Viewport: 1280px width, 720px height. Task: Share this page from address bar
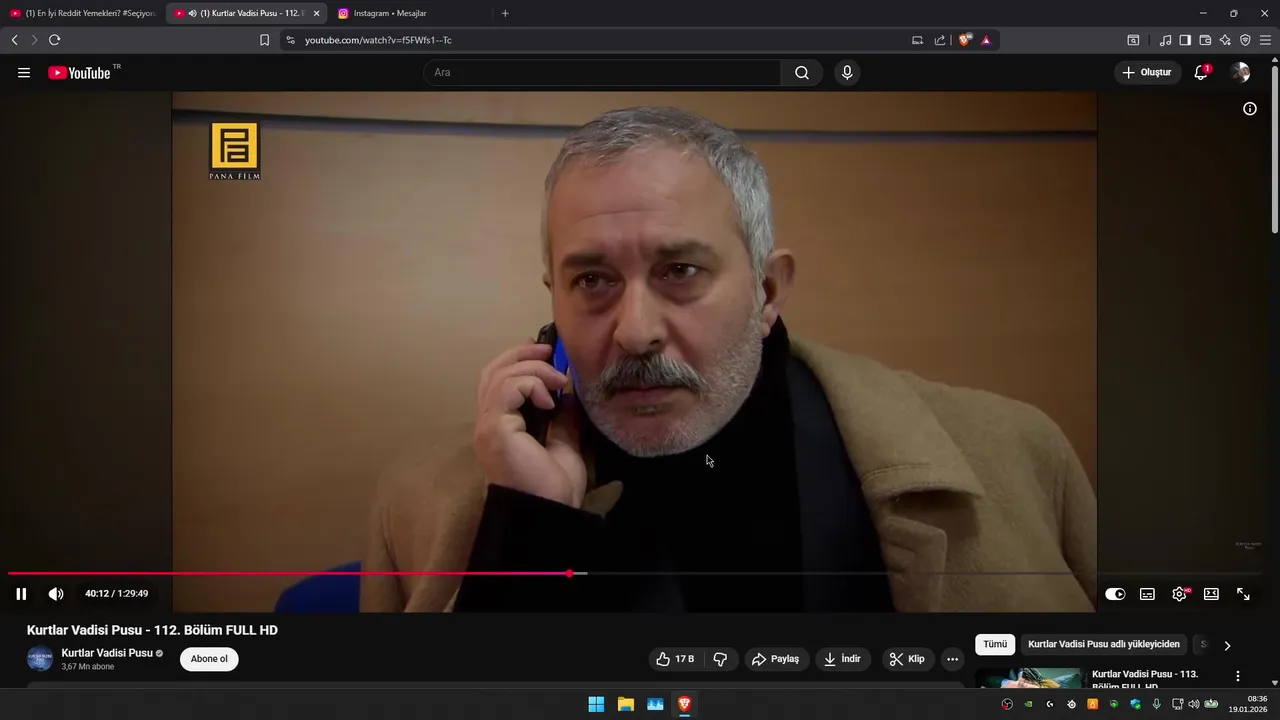pyautogui.click(x=940, y=40)
